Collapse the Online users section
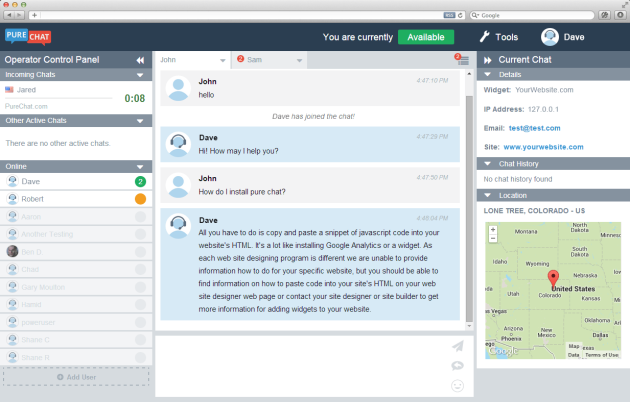This screenshot has height=402, width=630. 140,167
